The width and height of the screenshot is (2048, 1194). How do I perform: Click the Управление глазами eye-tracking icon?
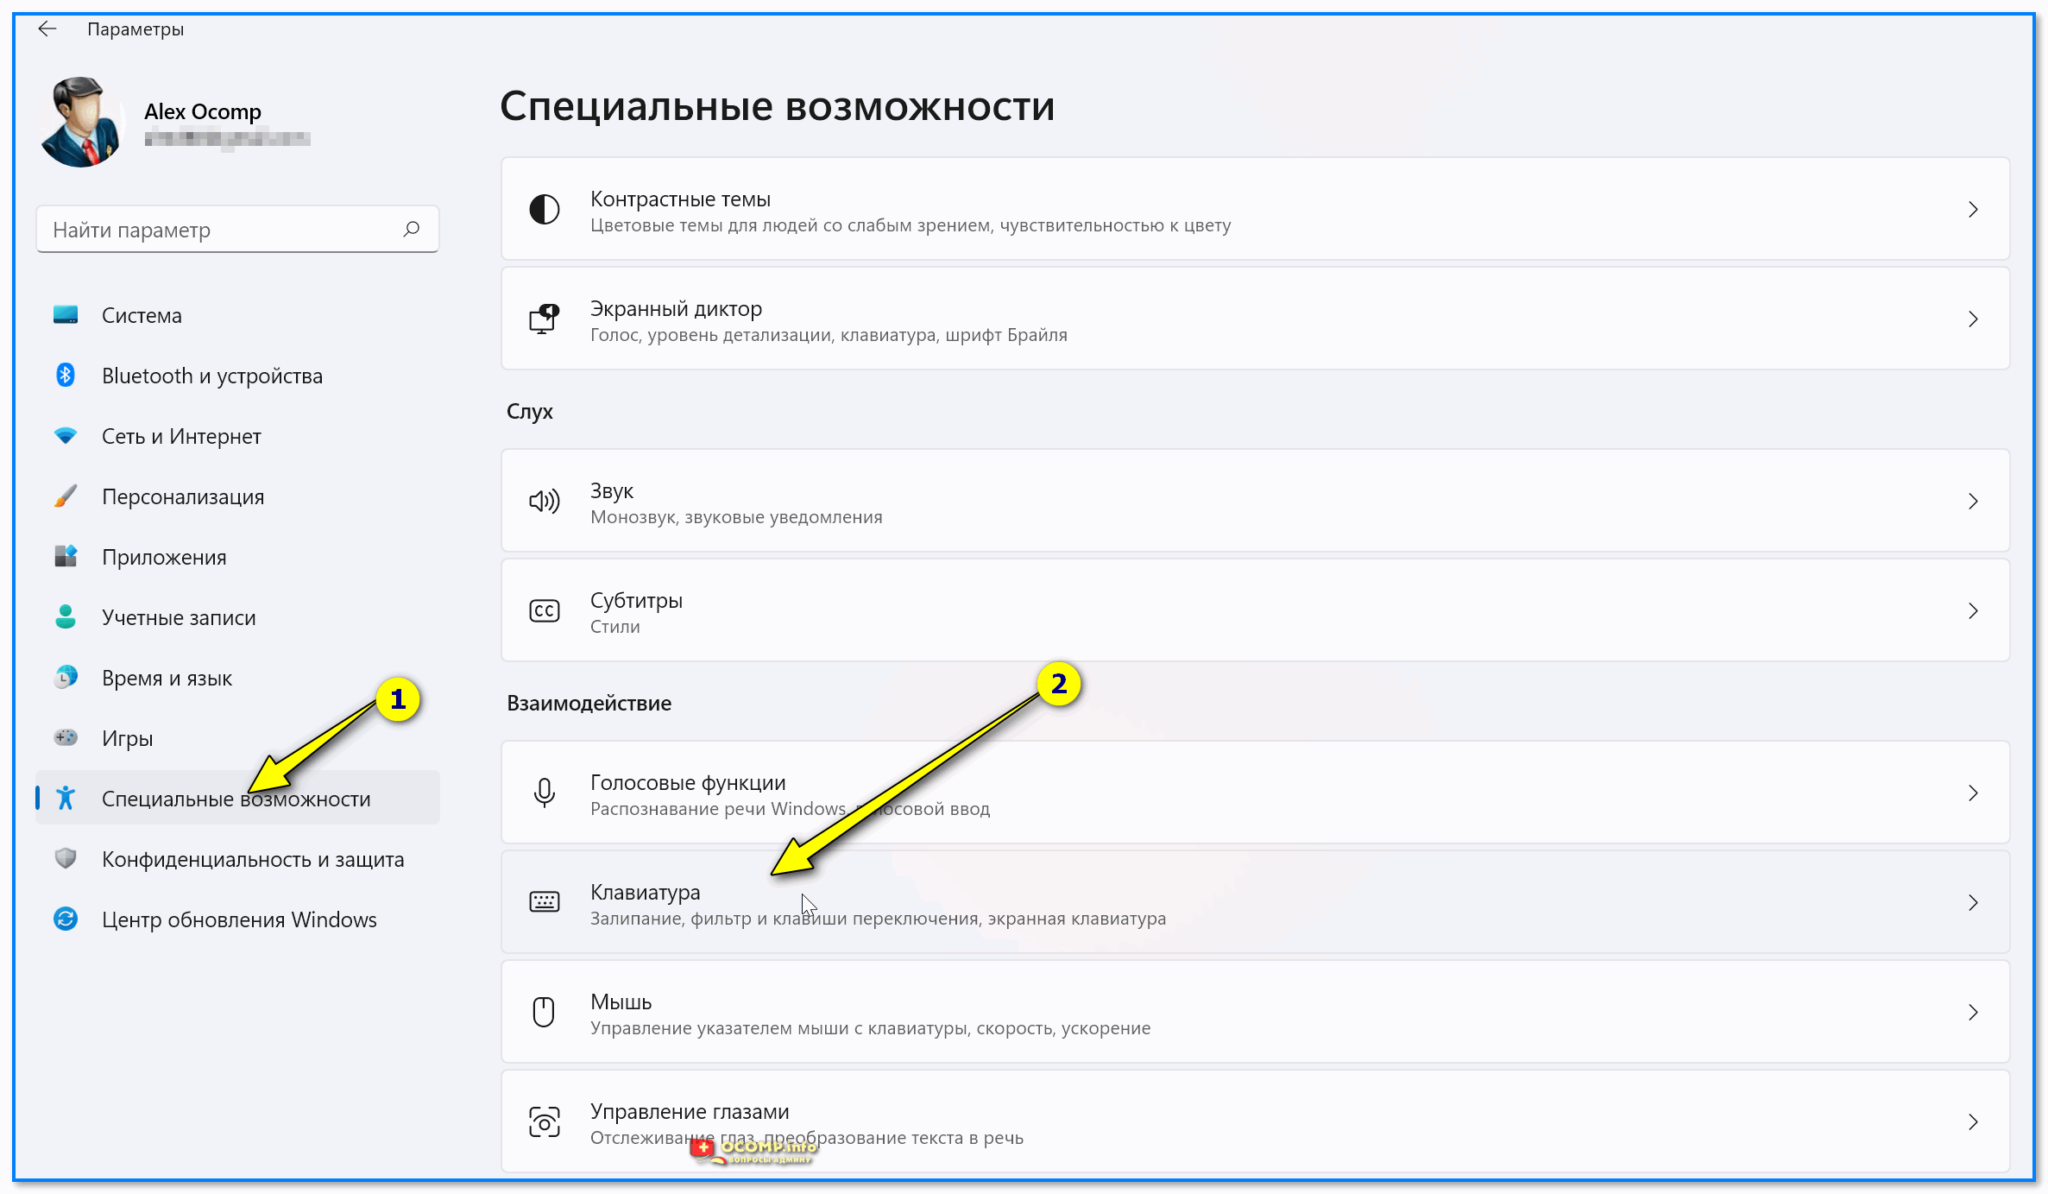[x=544, y=1122]
